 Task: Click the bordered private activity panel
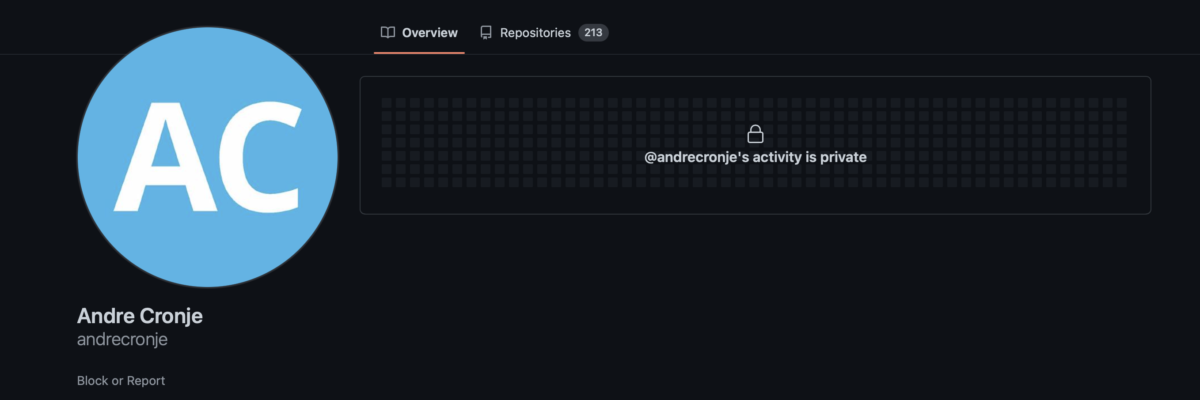[x=755, y=145]
